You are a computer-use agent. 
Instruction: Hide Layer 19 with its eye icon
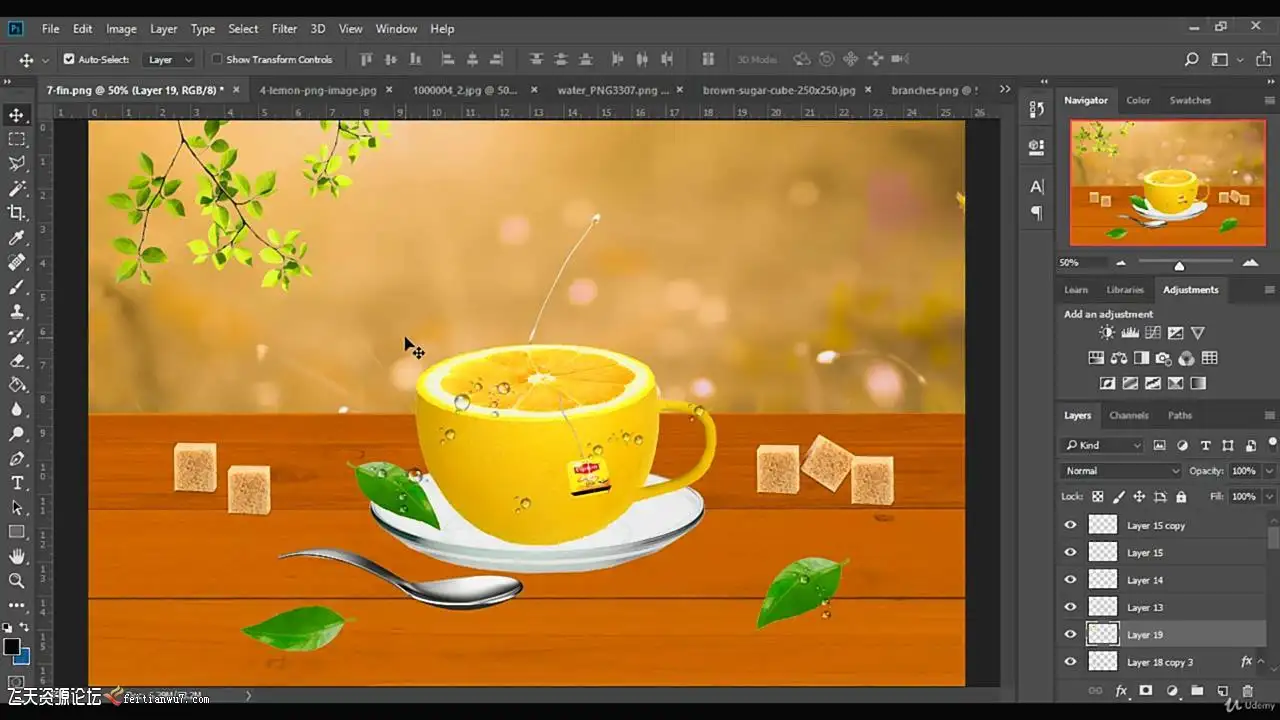pos(1071,634)
